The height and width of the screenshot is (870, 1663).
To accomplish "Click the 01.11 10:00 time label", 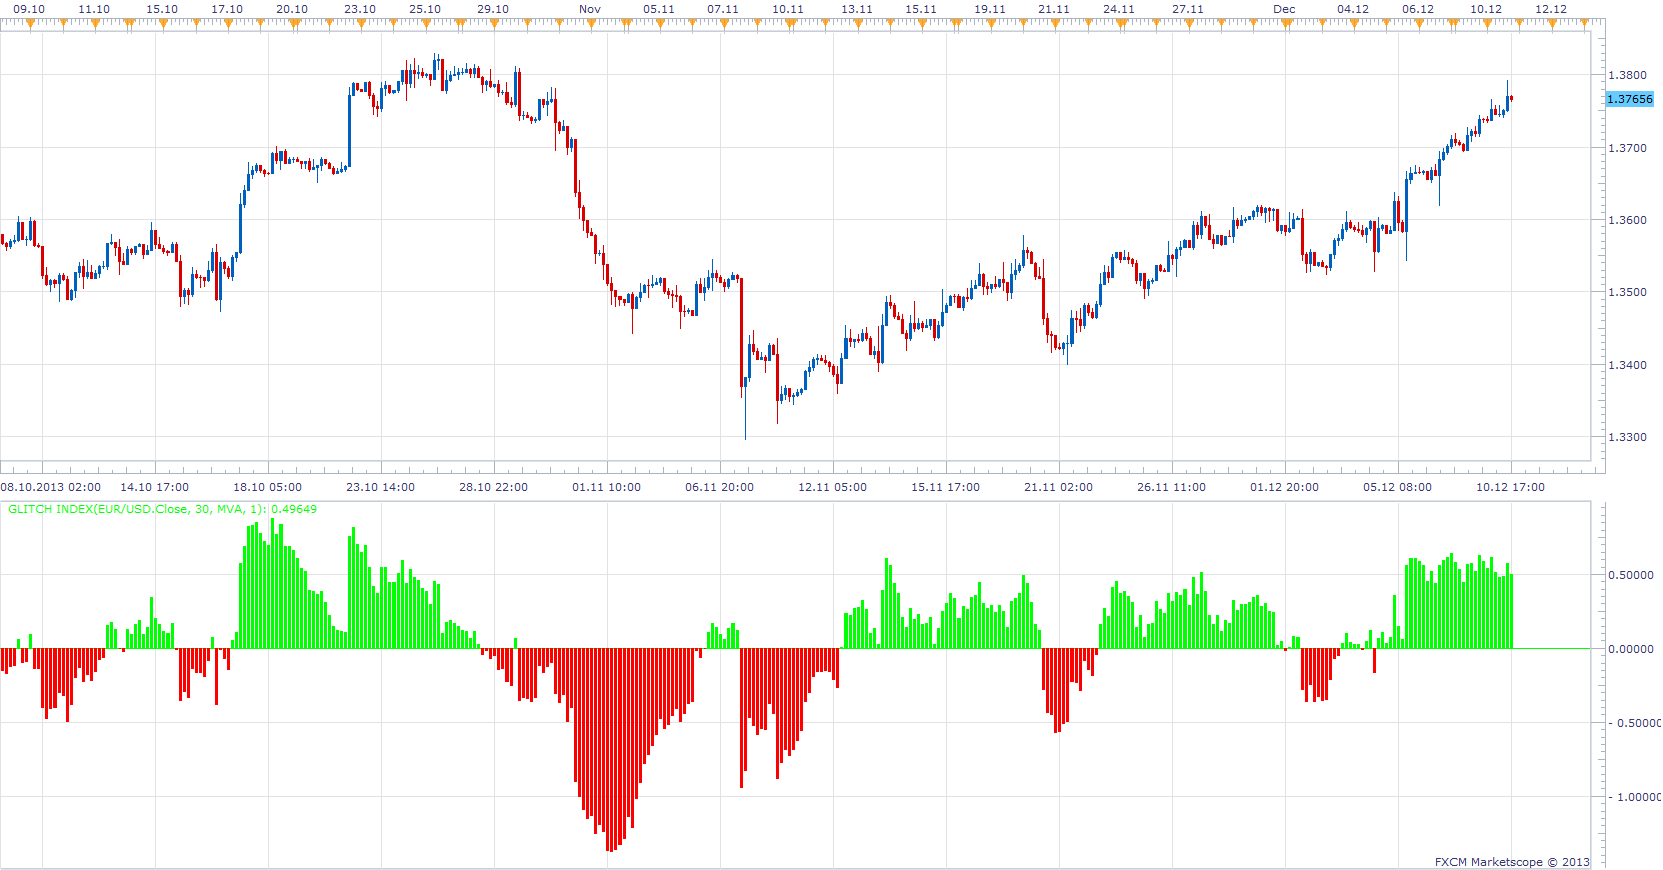I will tap(606, 487).
